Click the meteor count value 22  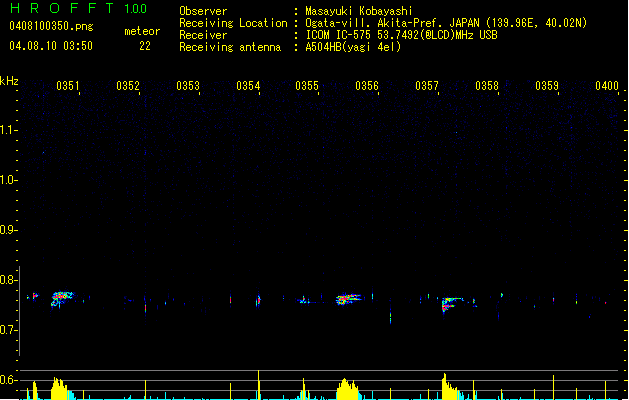coord(145,46)
